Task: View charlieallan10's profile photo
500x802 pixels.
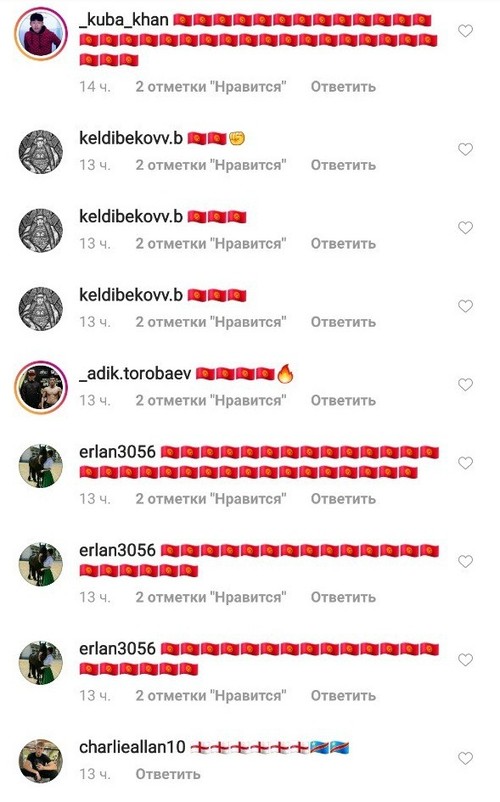Action: pyautogui.click(x=40, y=761)
